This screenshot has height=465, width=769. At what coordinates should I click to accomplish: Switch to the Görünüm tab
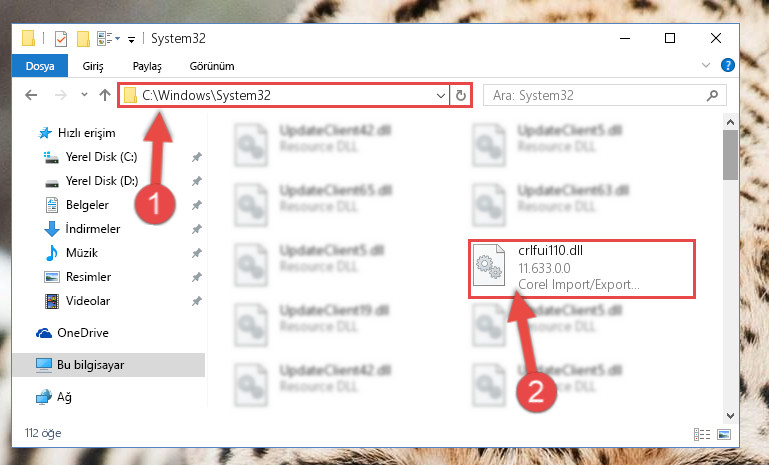click(x=212, y=66)
